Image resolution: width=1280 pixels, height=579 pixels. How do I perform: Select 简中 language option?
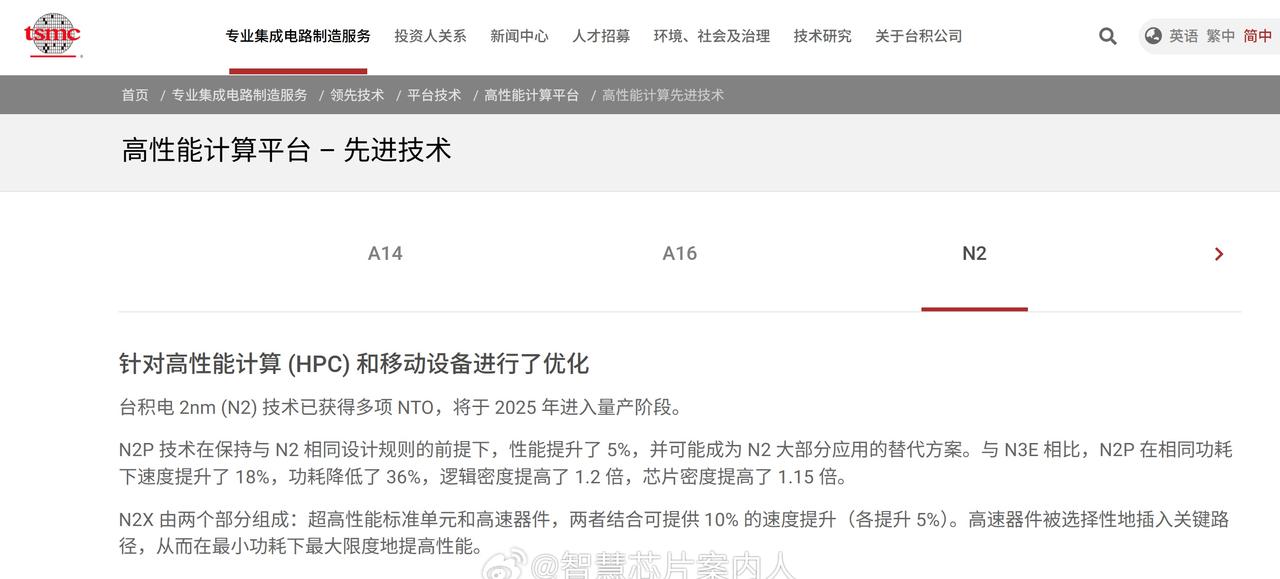[x=1258, y=36]
